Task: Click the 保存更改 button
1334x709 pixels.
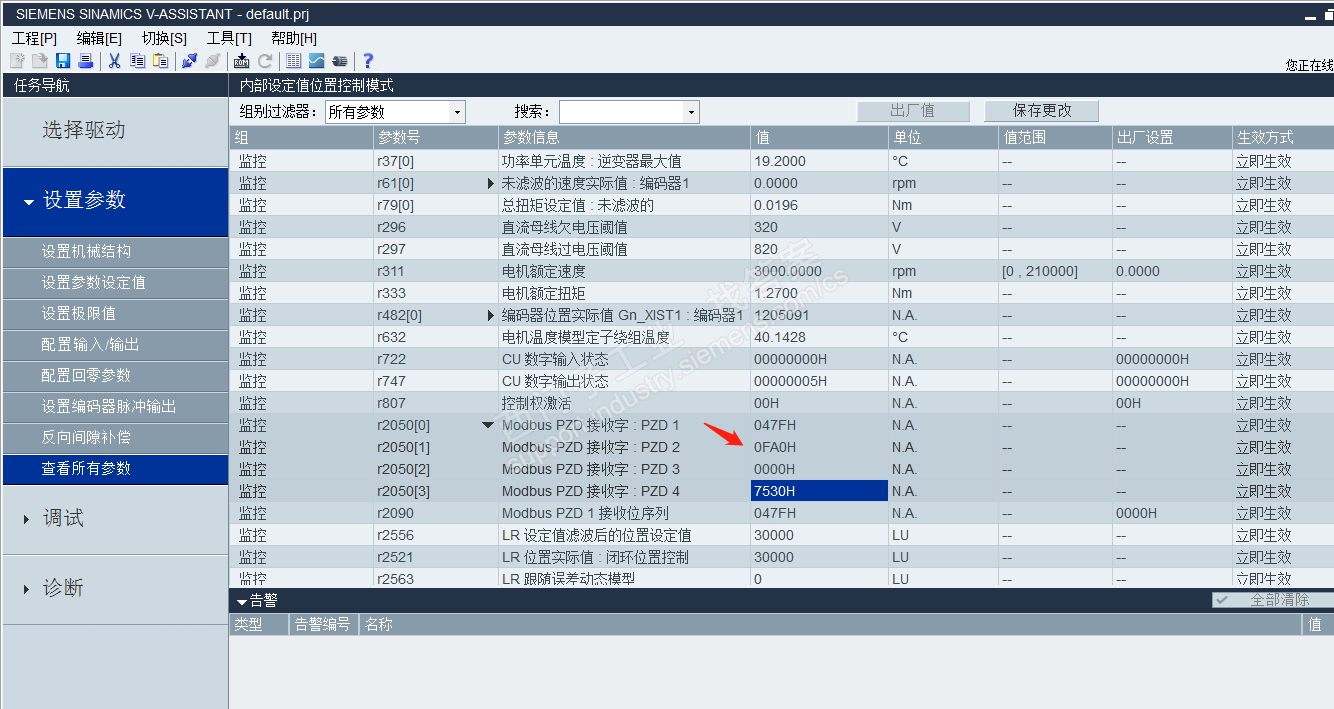Action: [1042, 111]
